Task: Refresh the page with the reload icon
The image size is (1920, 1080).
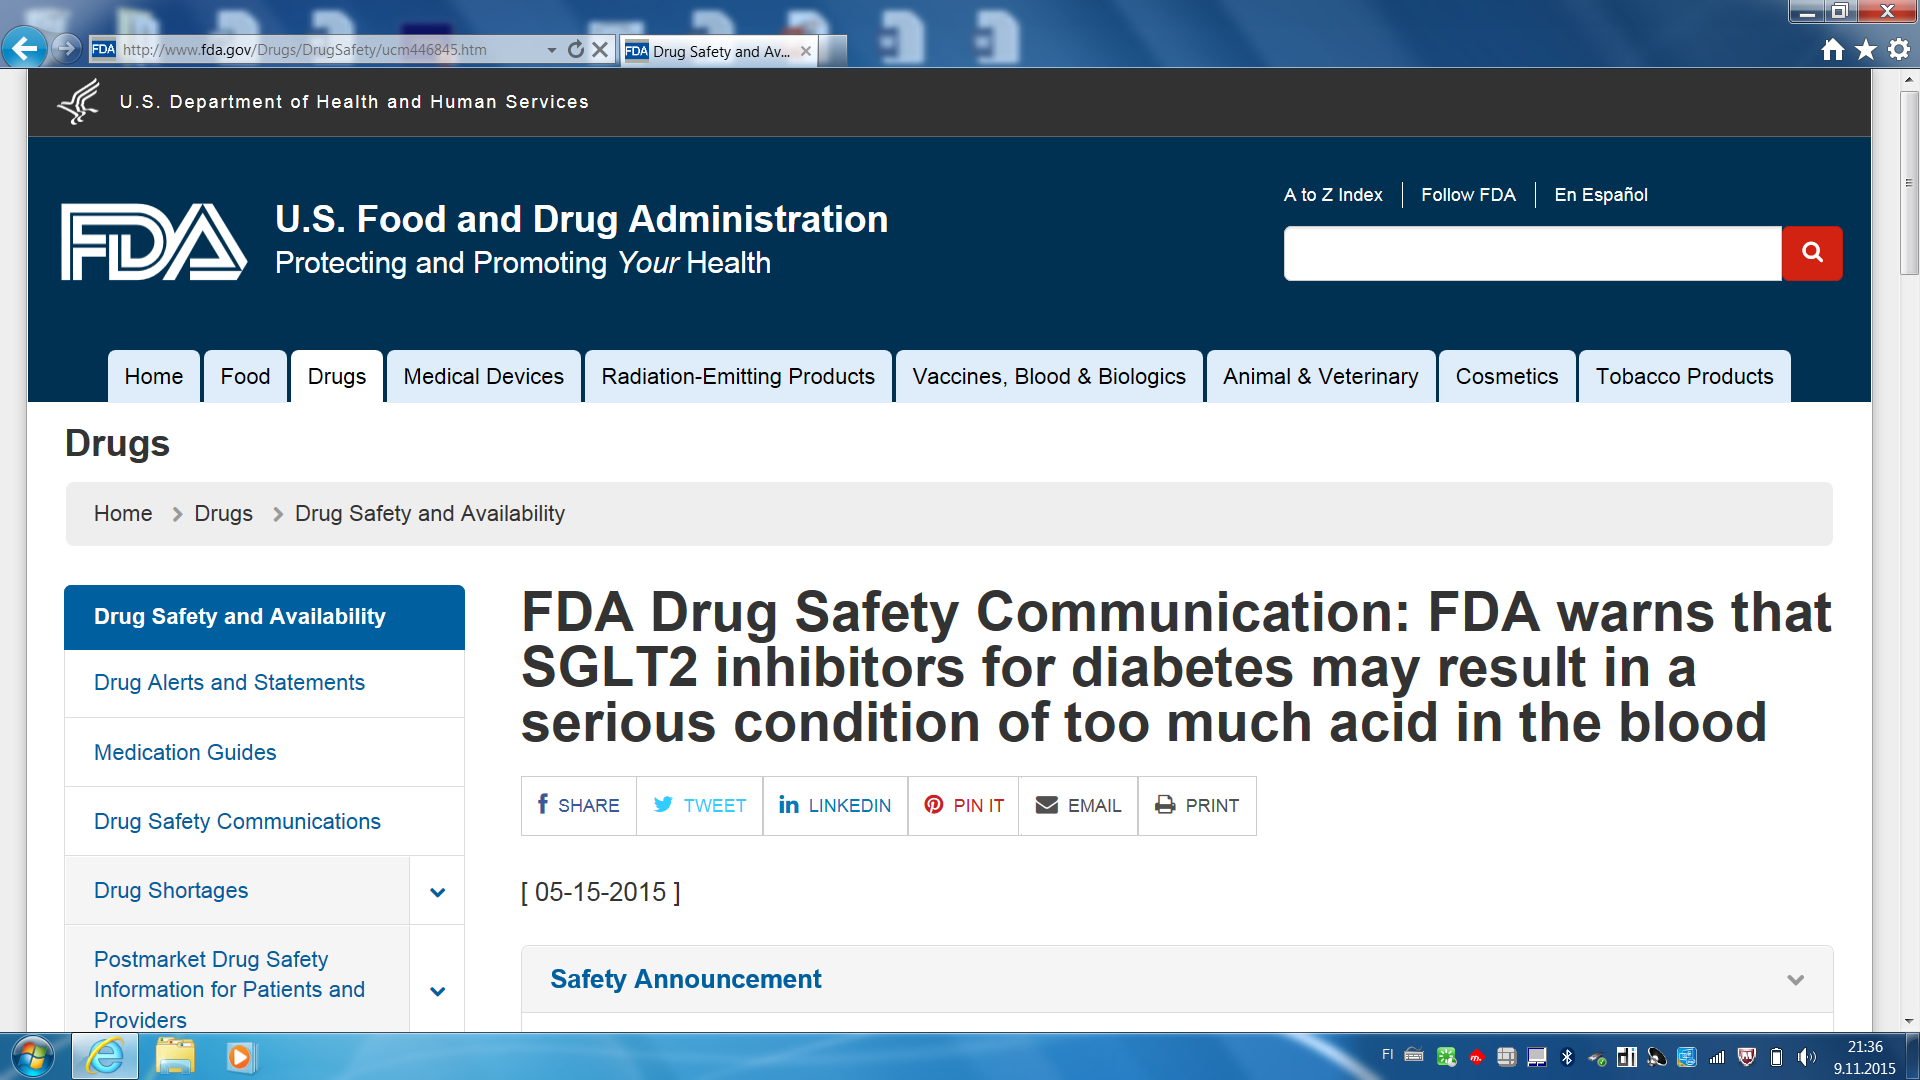Action: tap(576, 49)
